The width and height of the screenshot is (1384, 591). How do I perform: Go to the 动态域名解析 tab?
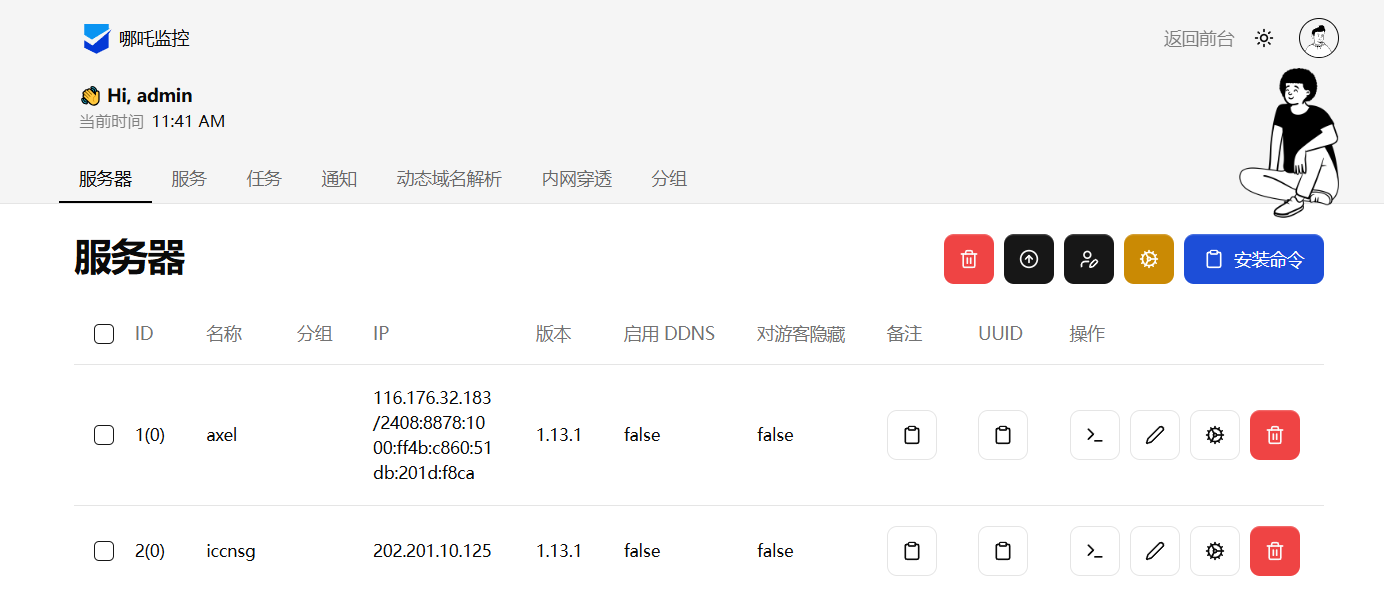[x=449, y=179]
